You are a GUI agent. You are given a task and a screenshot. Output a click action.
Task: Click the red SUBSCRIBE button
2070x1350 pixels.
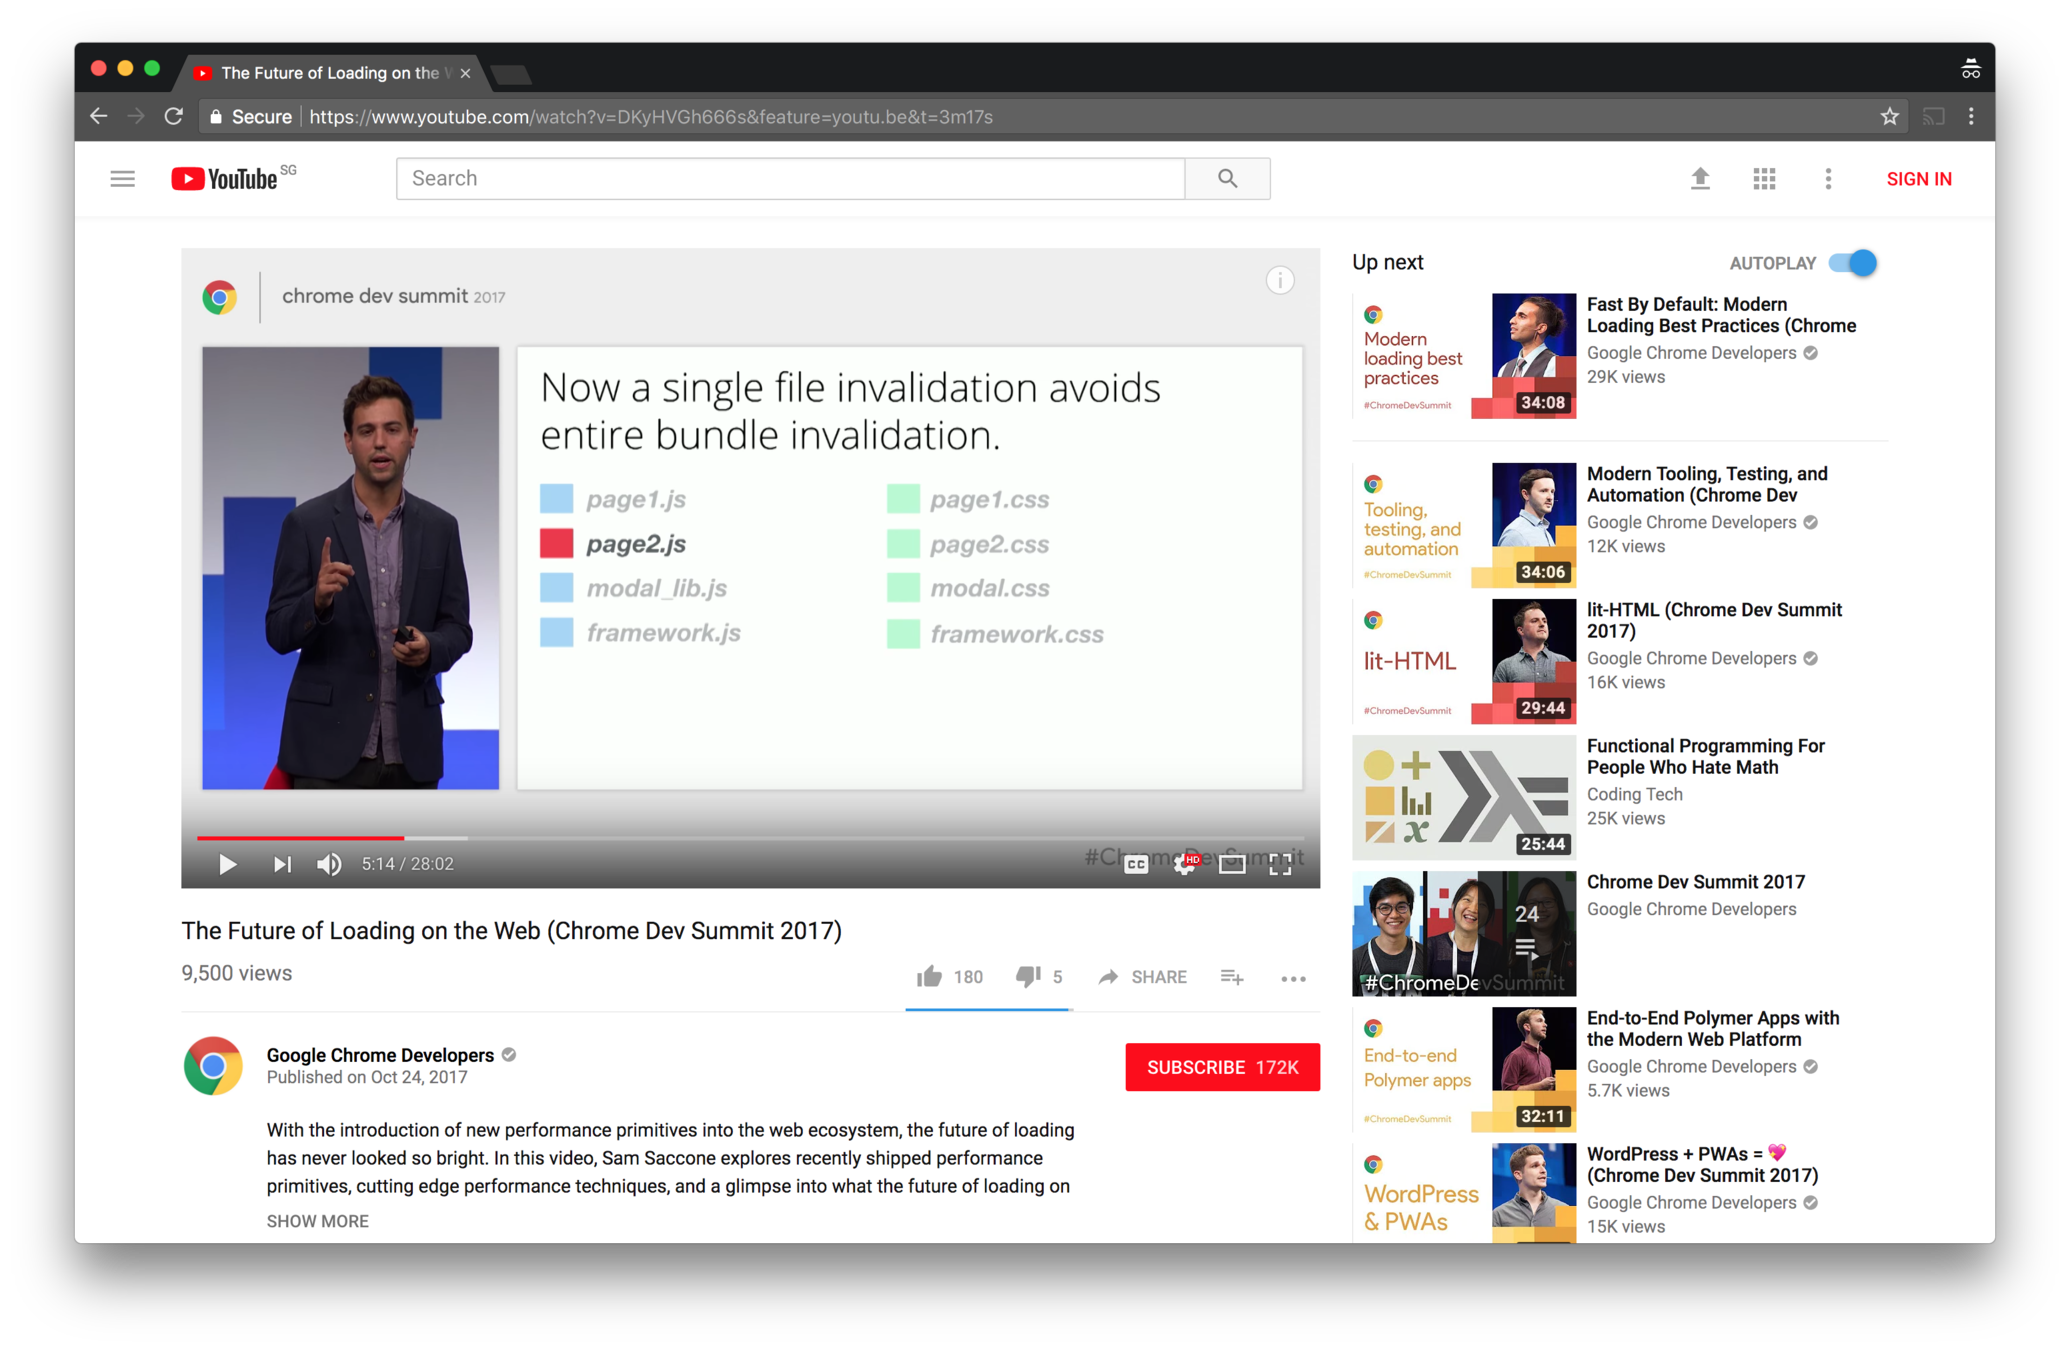click(x=1222, y=1067)
